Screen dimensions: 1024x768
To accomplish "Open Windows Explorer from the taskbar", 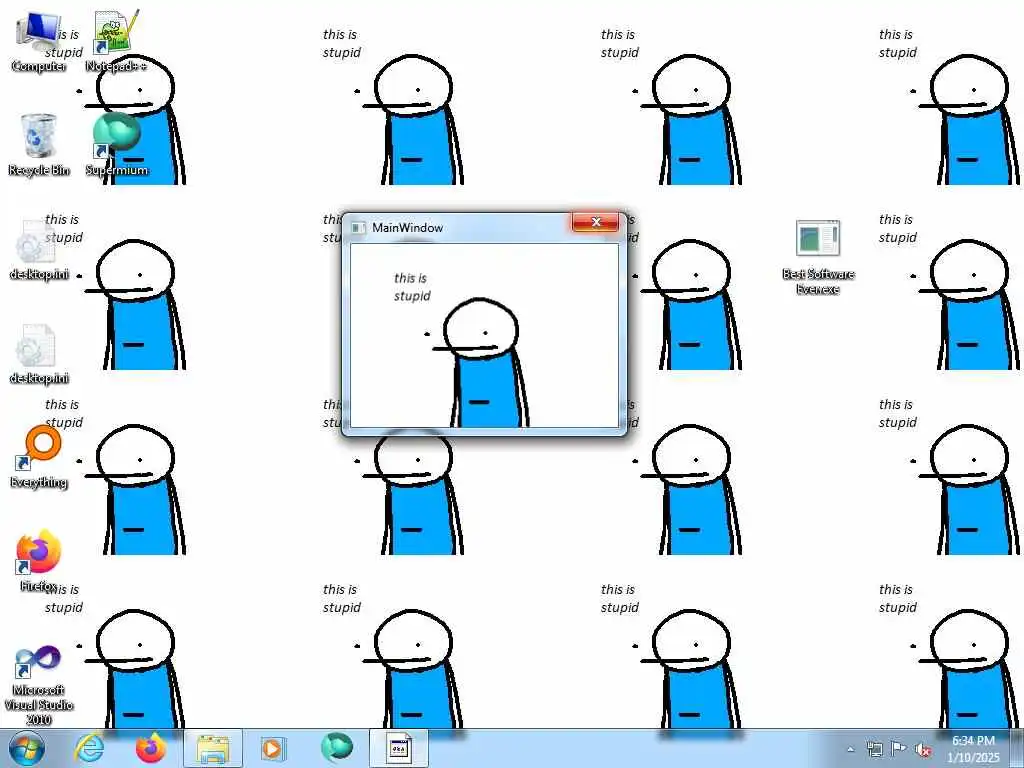I will point(213,748).
